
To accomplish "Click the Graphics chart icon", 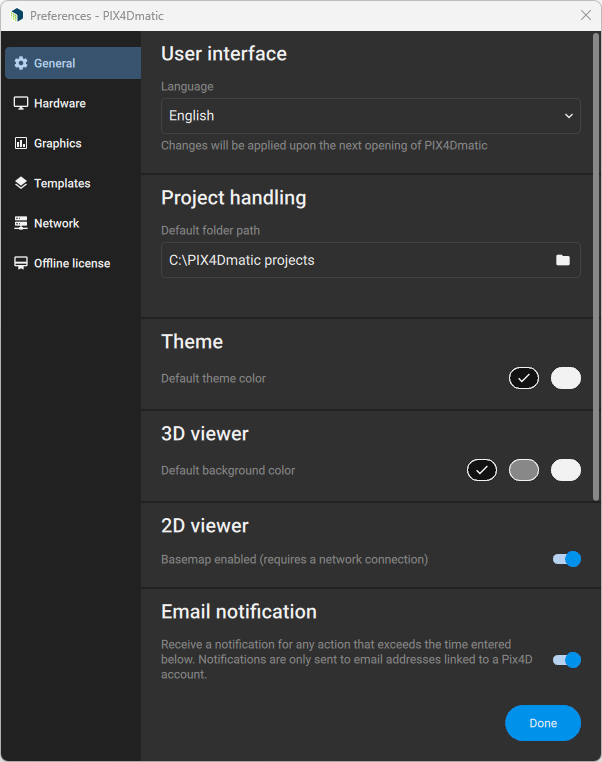I will pos(21,143).
